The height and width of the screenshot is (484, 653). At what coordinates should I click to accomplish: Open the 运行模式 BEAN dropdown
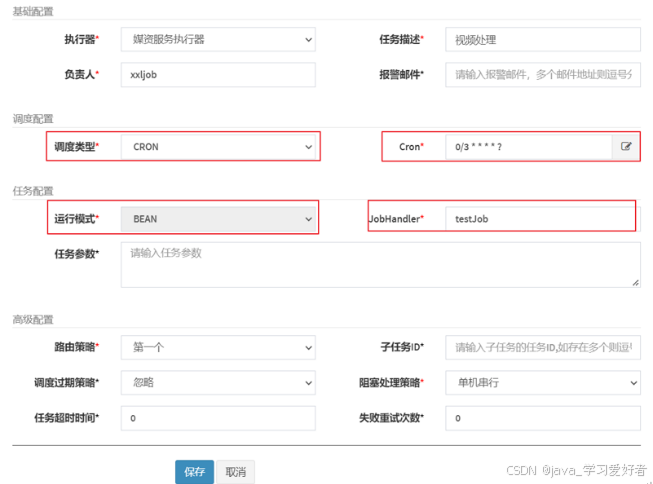218,219
